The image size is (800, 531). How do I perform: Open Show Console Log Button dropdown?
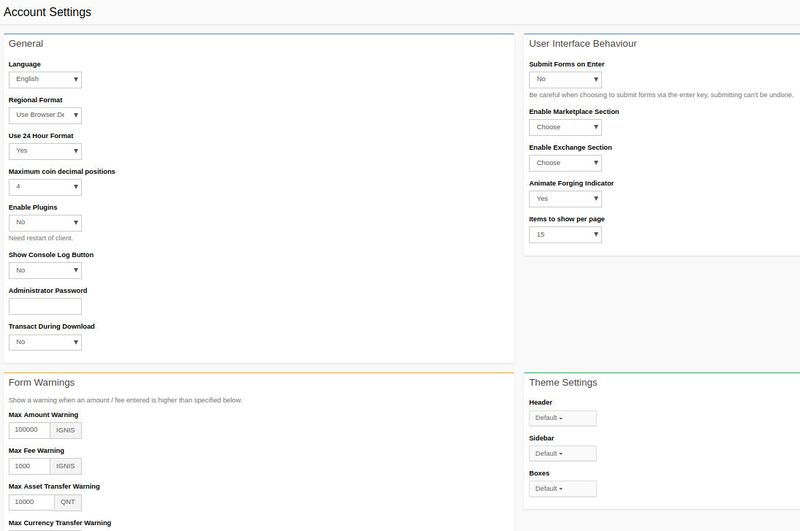[45, 270]
